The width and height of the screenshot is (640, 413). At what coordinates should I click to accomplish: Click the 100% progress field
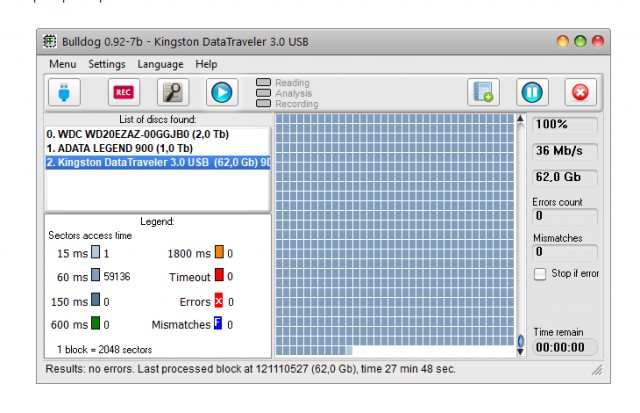[565, 124]
